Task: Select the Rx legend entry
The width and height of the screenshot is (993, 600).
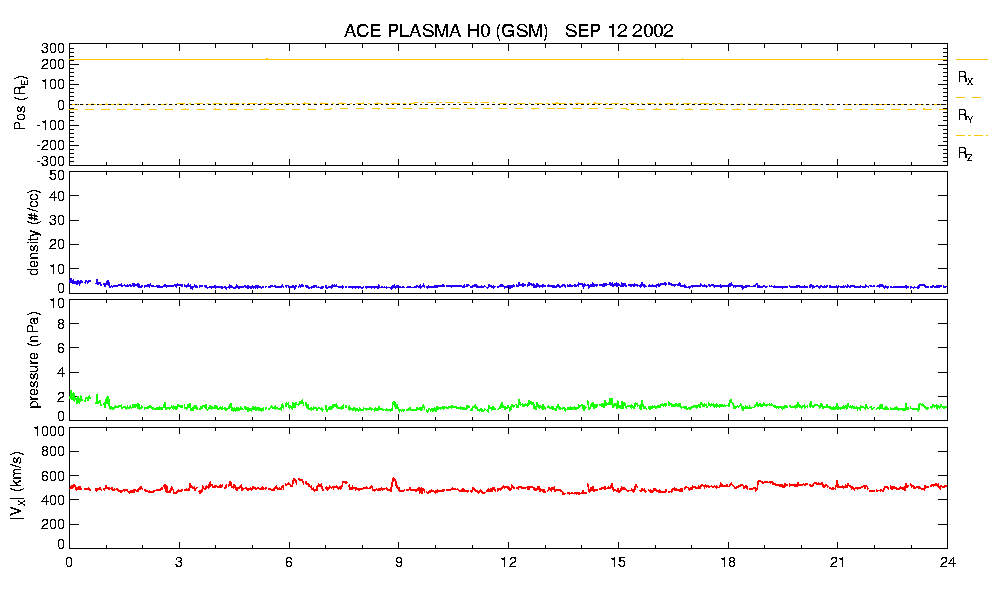Action: (965, 77)
